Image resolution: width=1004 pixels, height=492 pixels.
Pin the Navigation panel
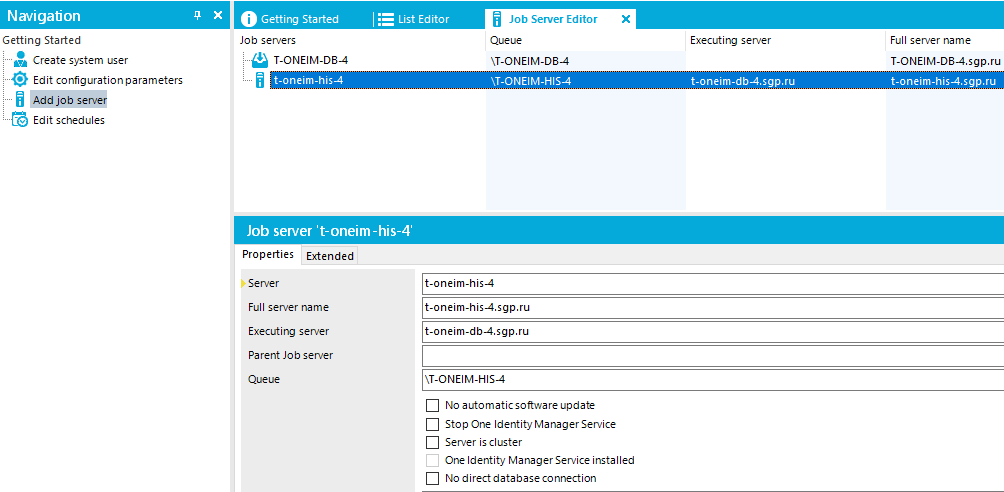tap(197, 16)
